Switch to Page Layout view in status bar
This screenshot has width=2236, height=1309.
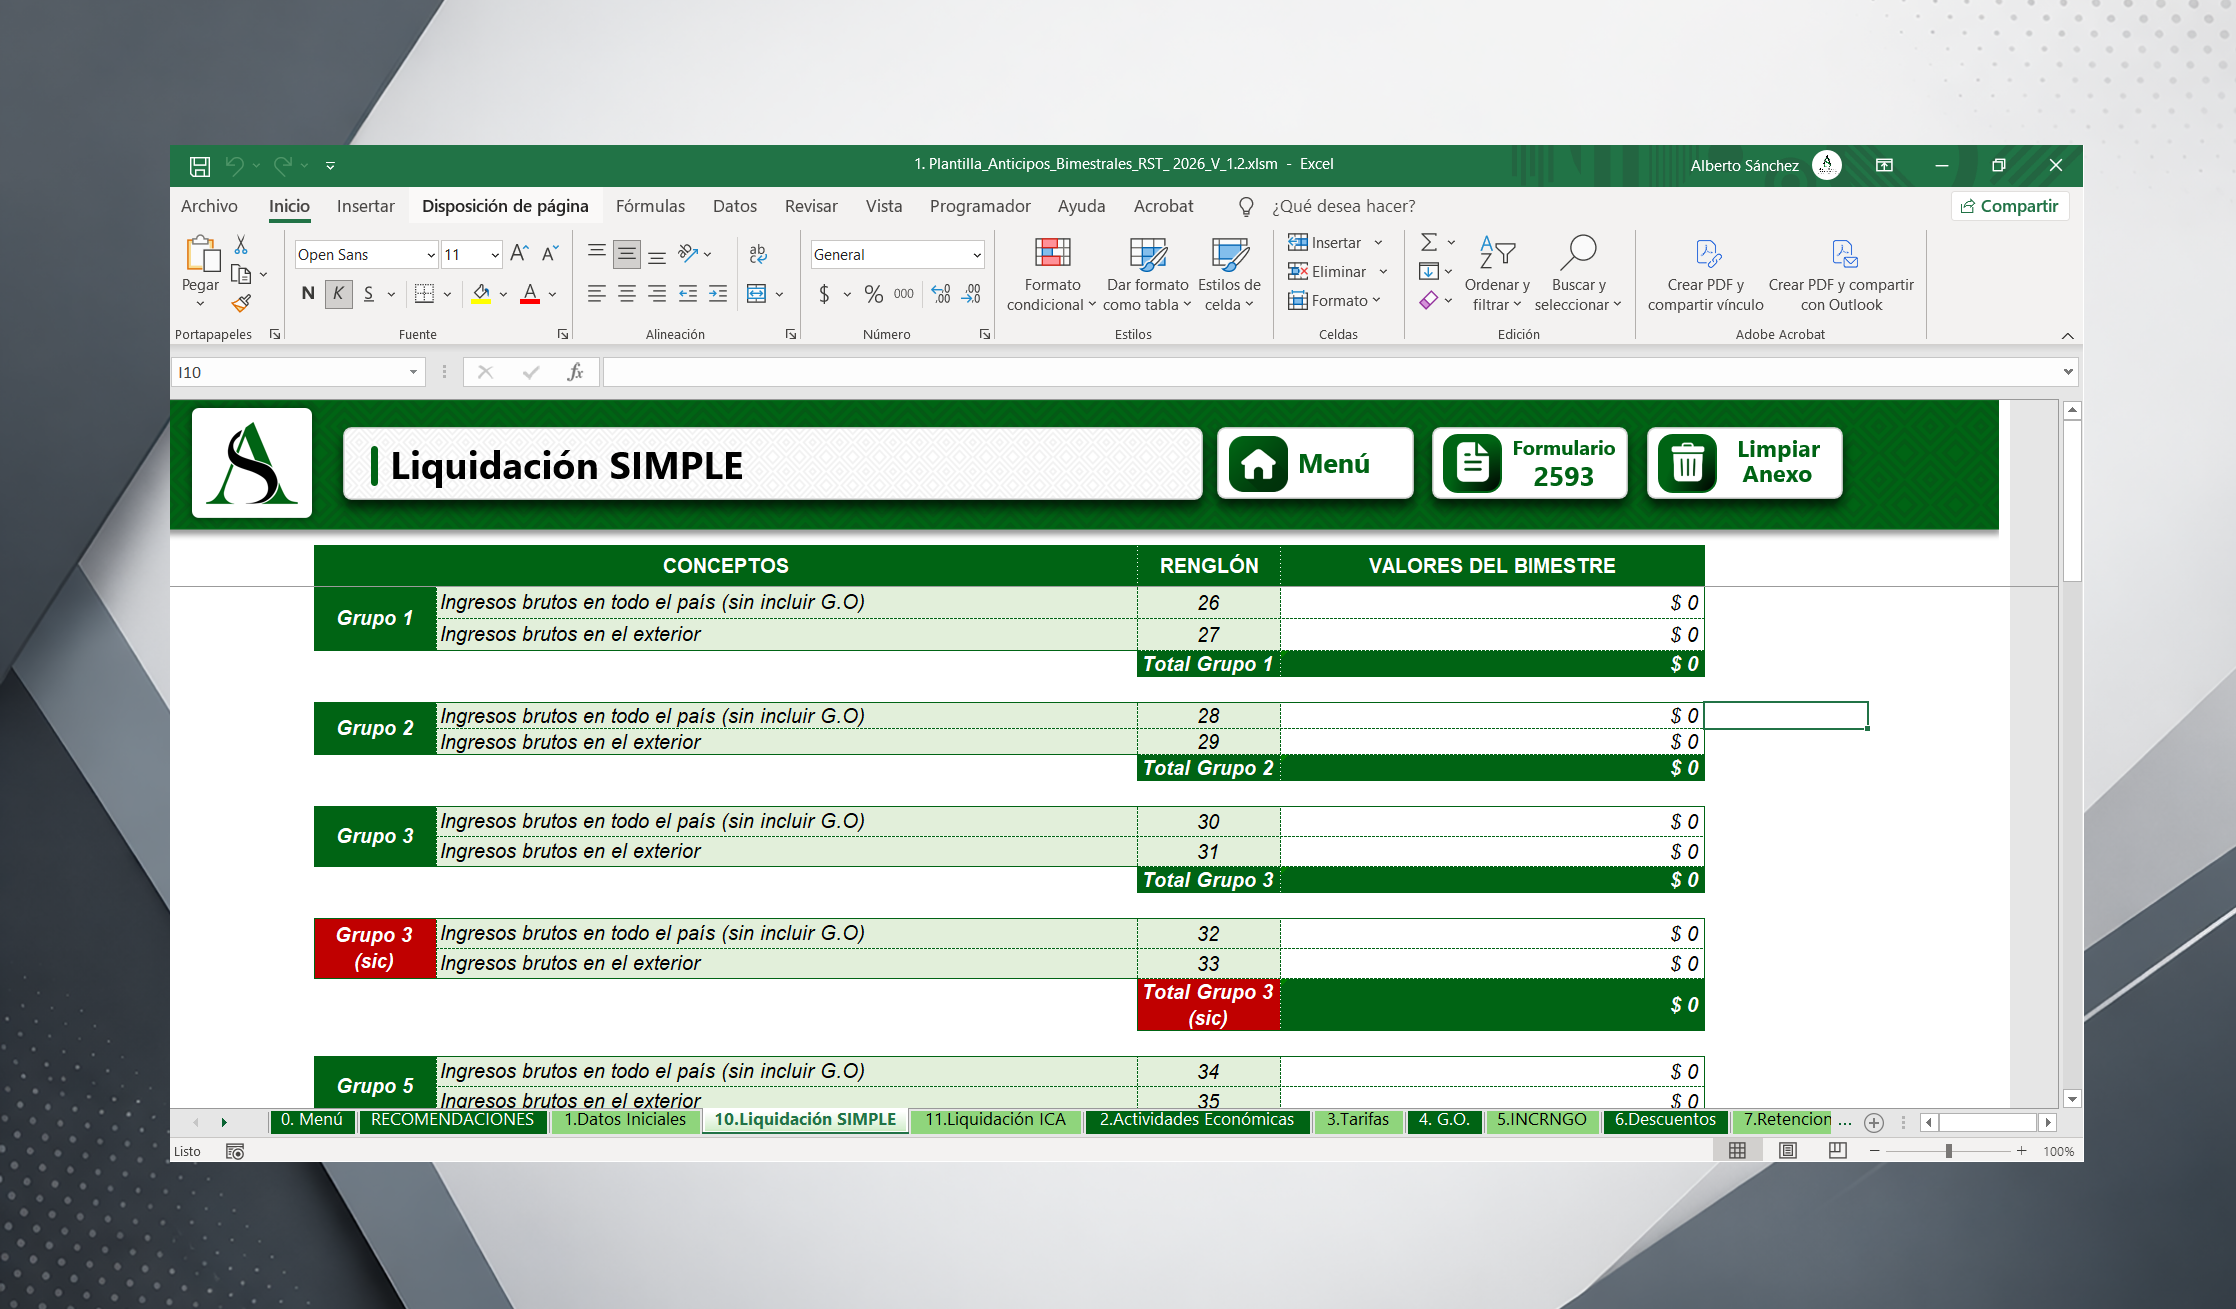coord(1787,1151)
